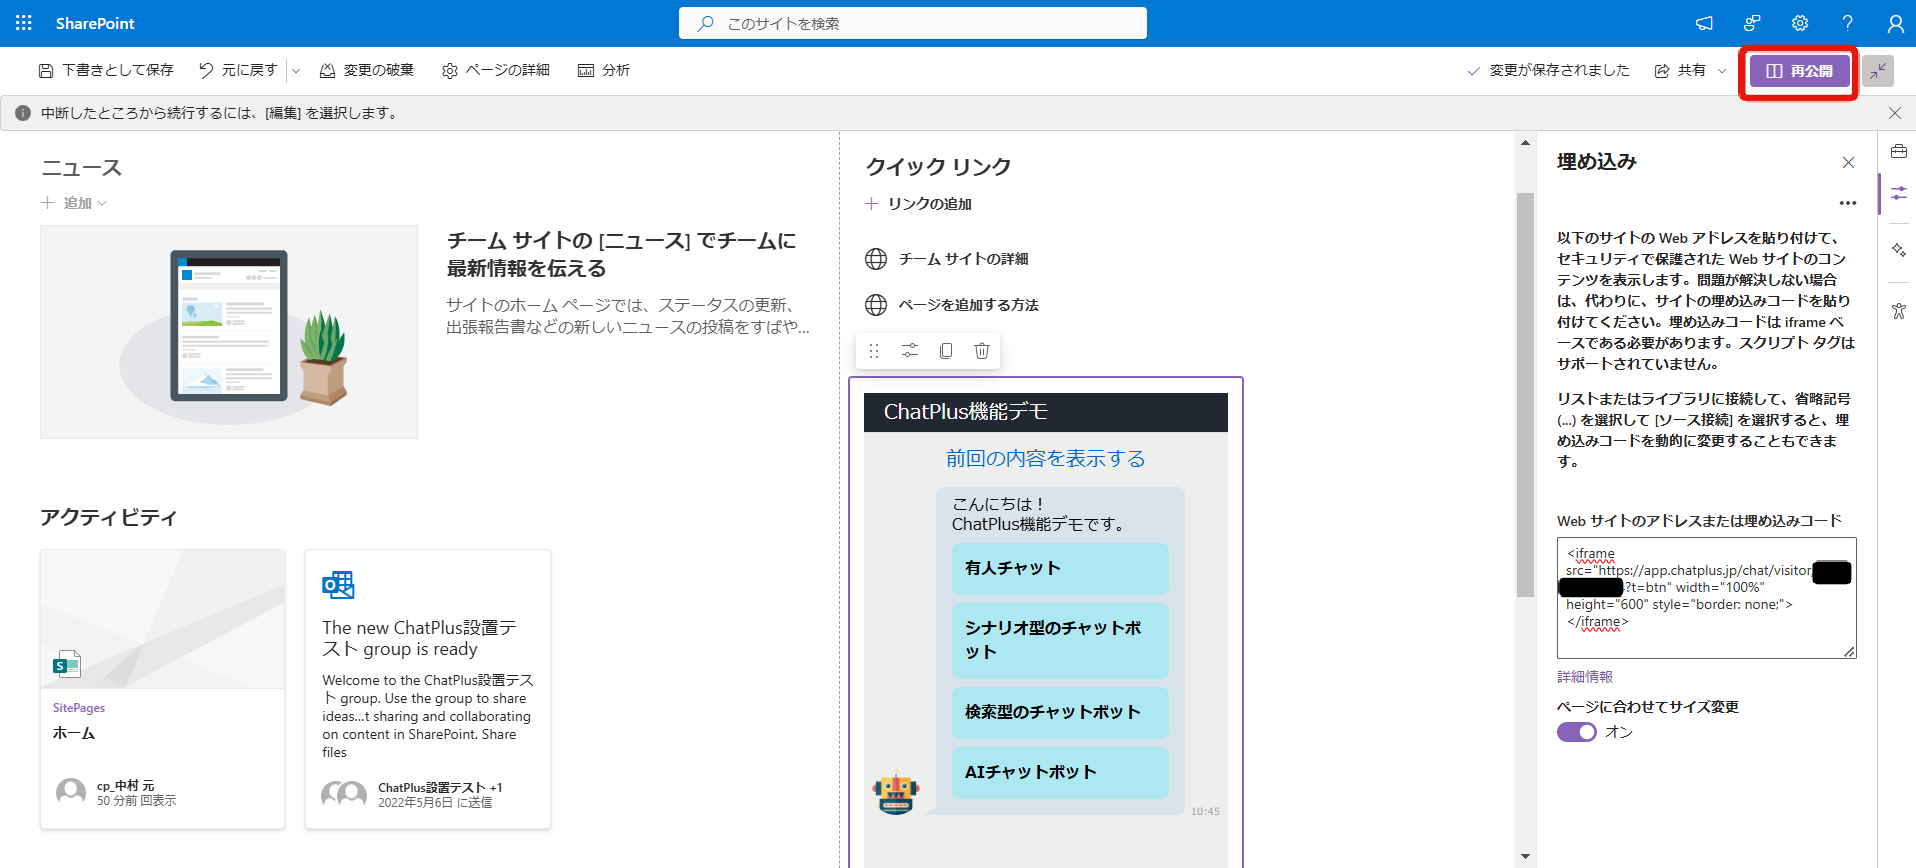Click the share button (共有)
The image size is (1916, 868).
(x=1680, y=70)
